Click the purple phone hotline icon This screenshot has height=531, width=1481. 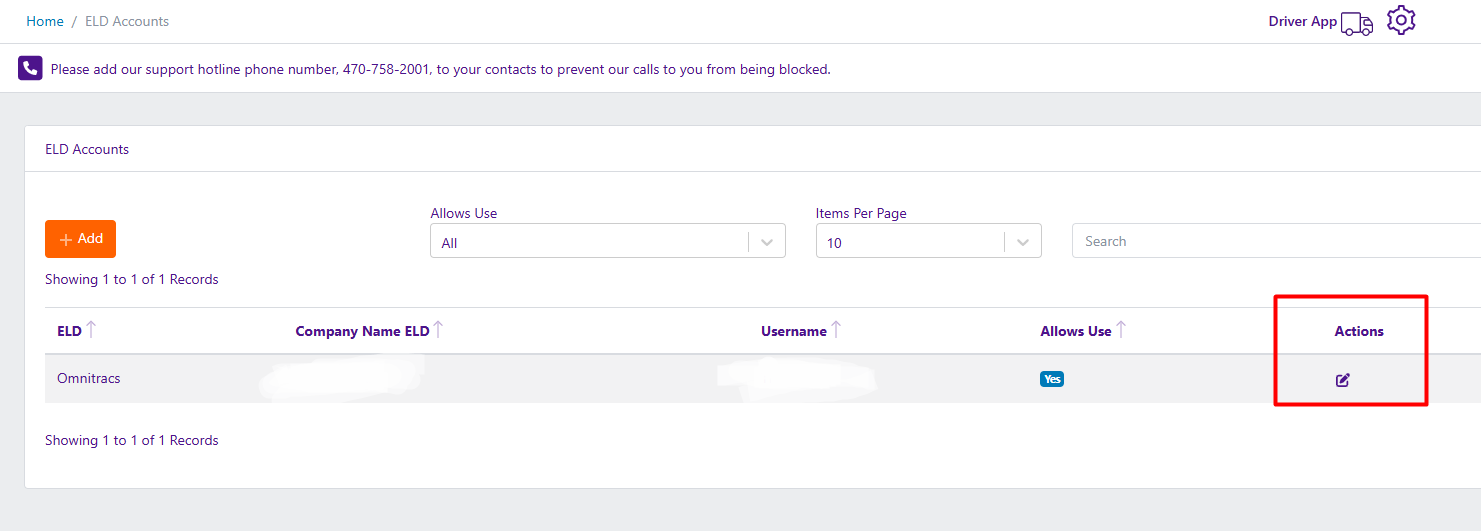(30, 68)
